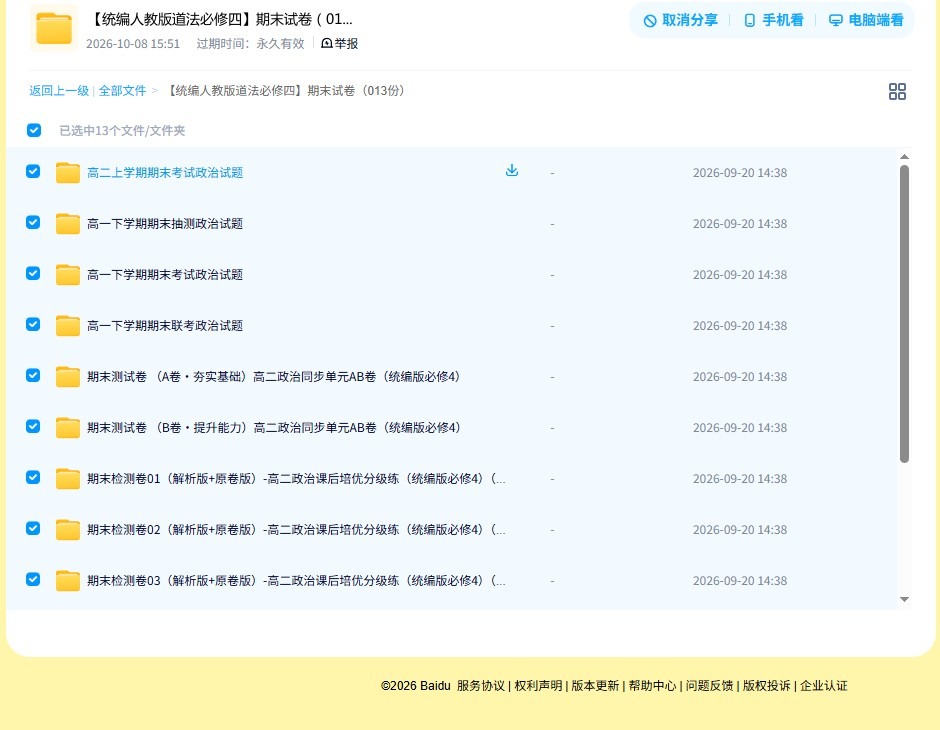
Task: Click folder icon of 期末测试卷 A卷
Action: [x=68, y=376]
